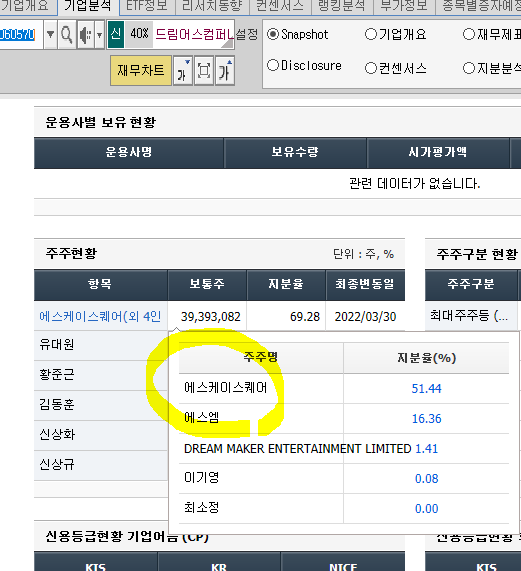The image size is (521, 571).
Task: Click the 0.08 percentage value
Action: coord(426,479)
